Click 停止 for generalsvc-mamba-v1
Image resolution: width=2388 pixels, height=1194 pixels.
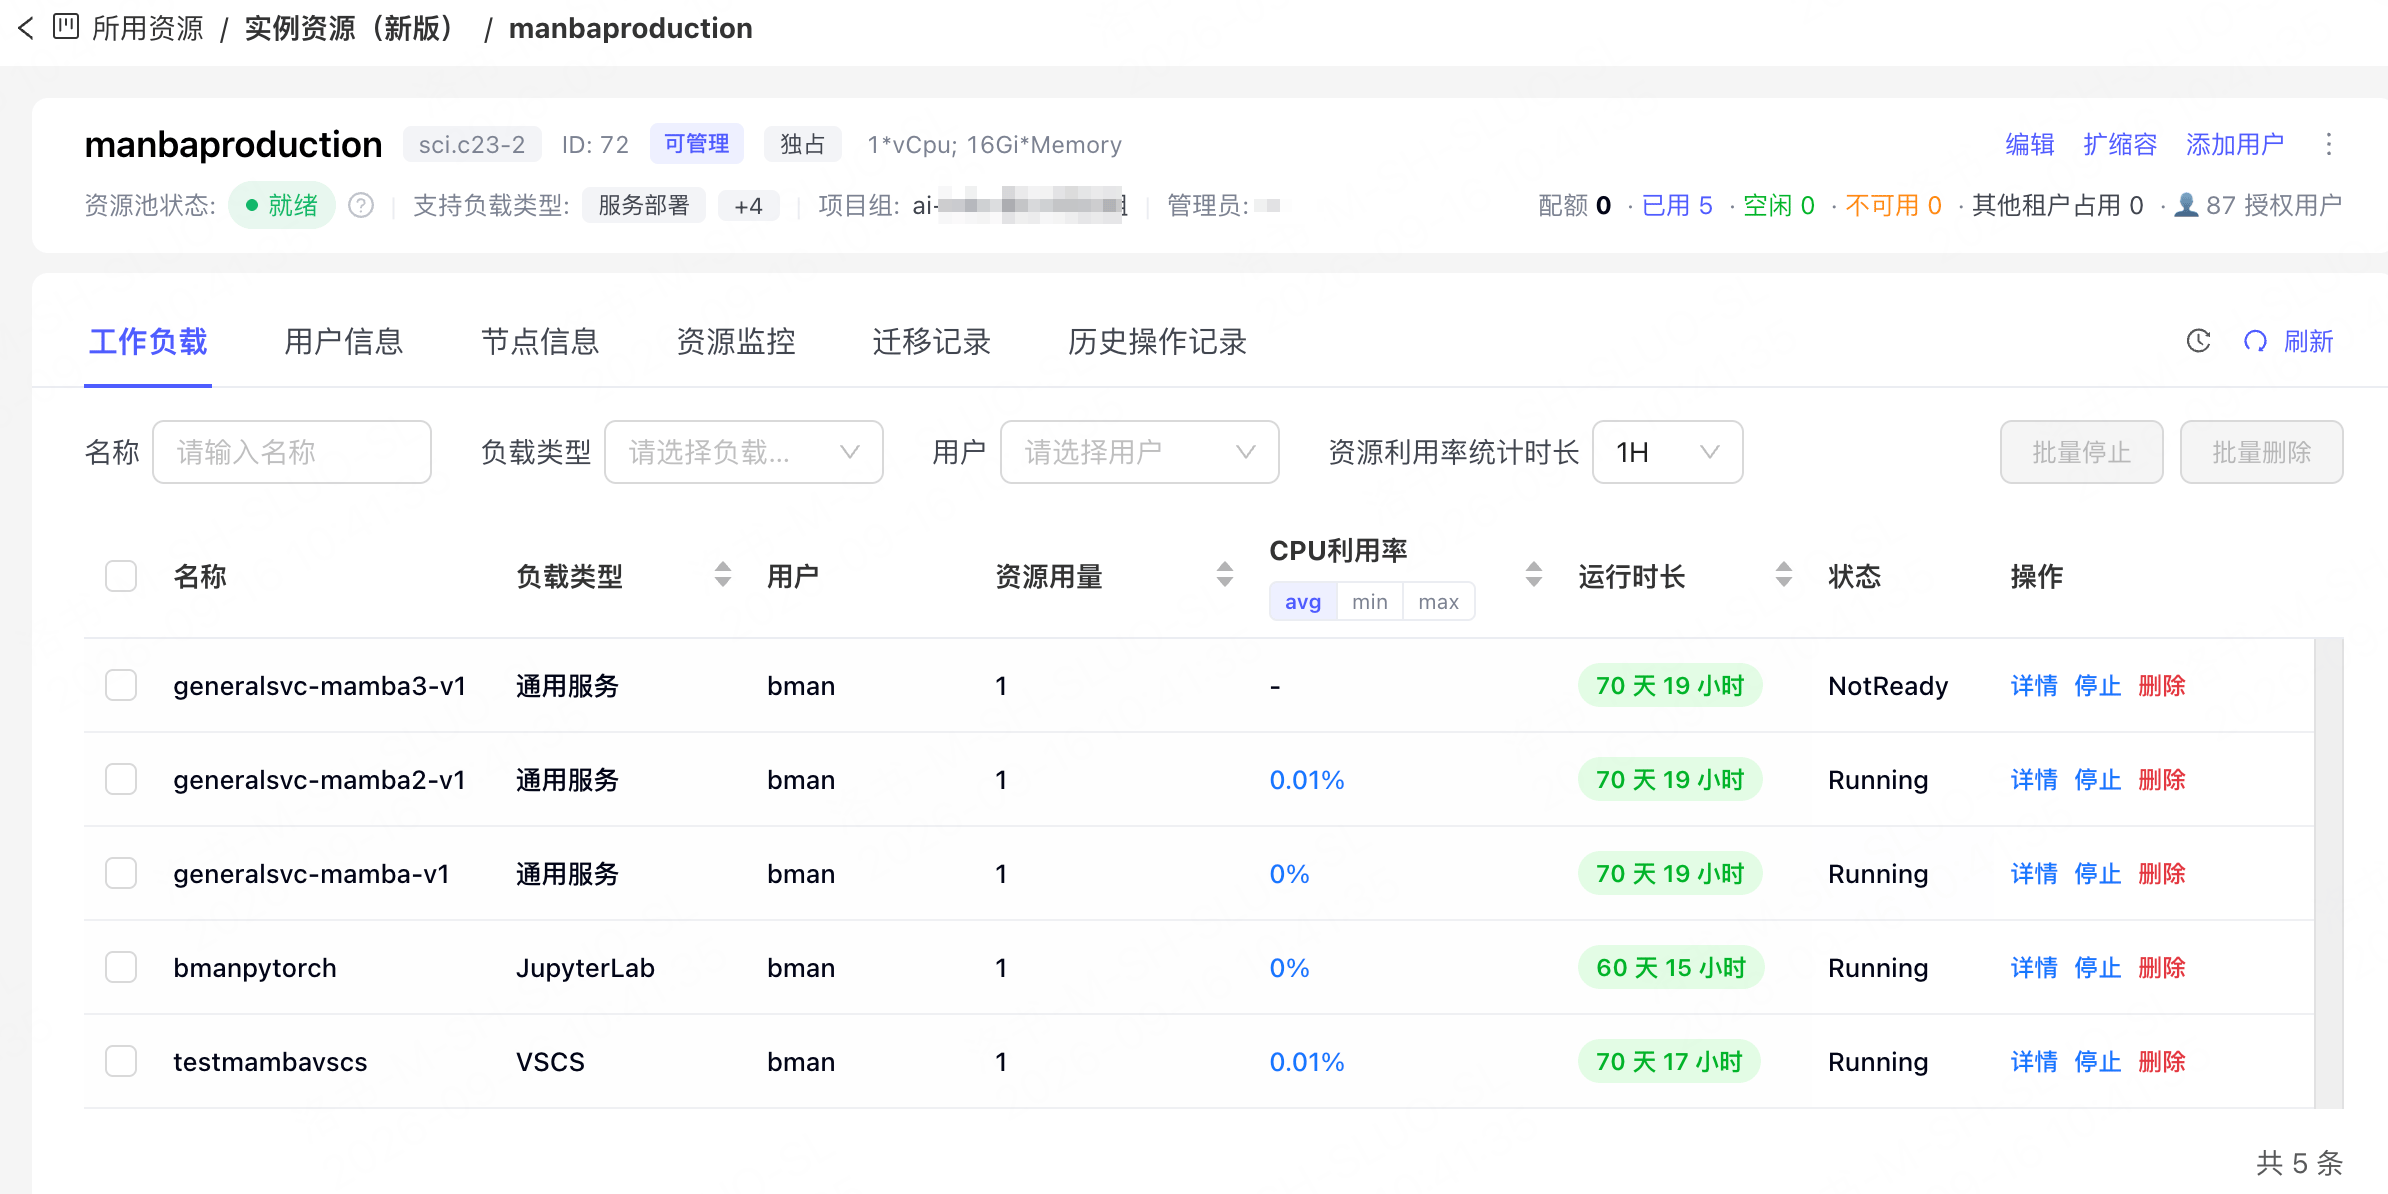click(x=2098, y=874)
